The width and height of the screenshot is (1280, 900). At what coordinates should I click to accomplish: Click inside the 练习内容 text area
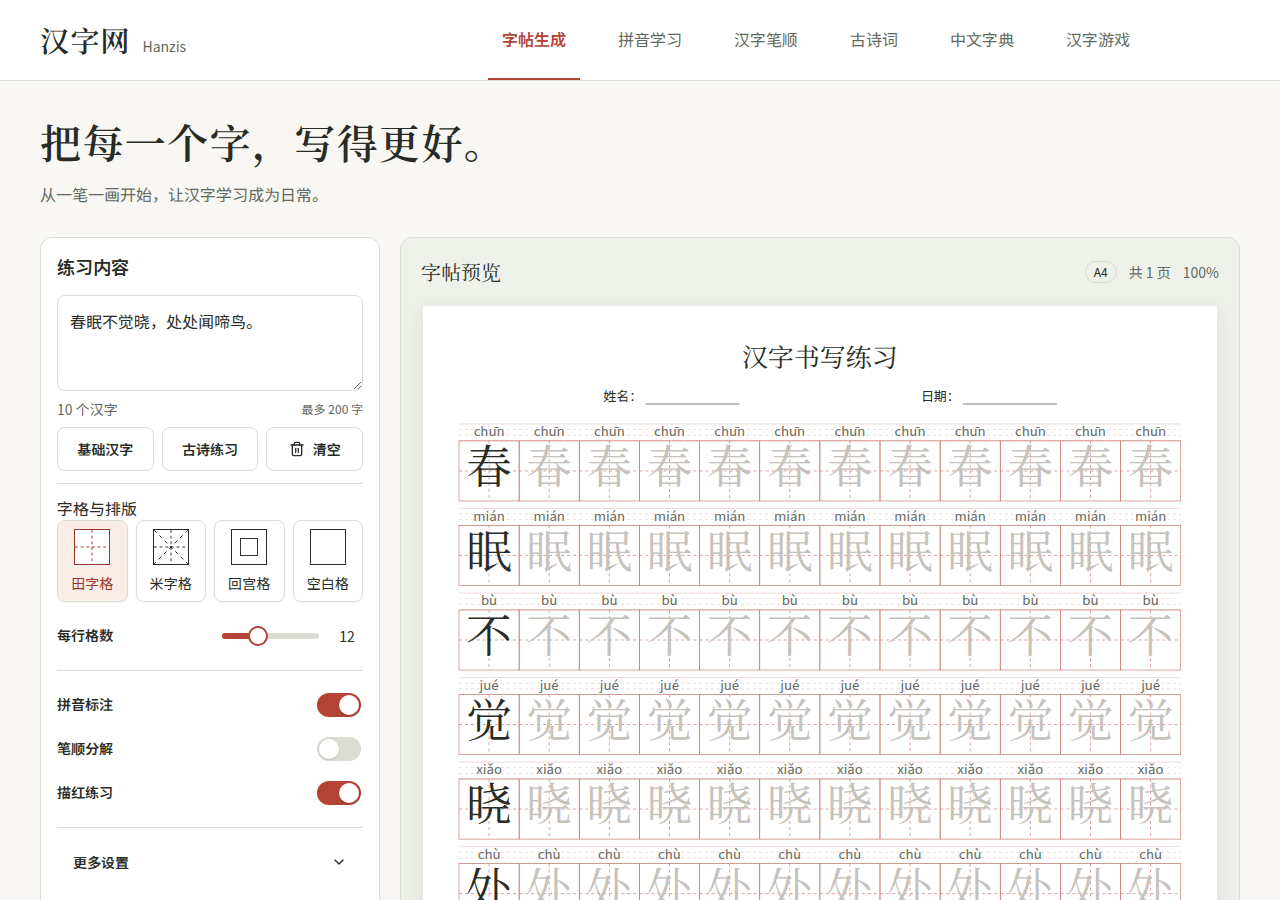210,343
